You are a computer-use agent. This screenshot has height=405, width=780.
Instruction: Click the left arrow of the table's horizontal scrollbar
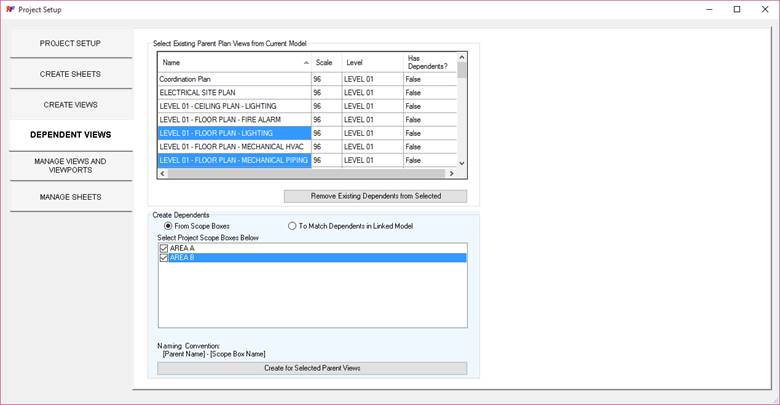pyautogui.click(x=163, y=173)
